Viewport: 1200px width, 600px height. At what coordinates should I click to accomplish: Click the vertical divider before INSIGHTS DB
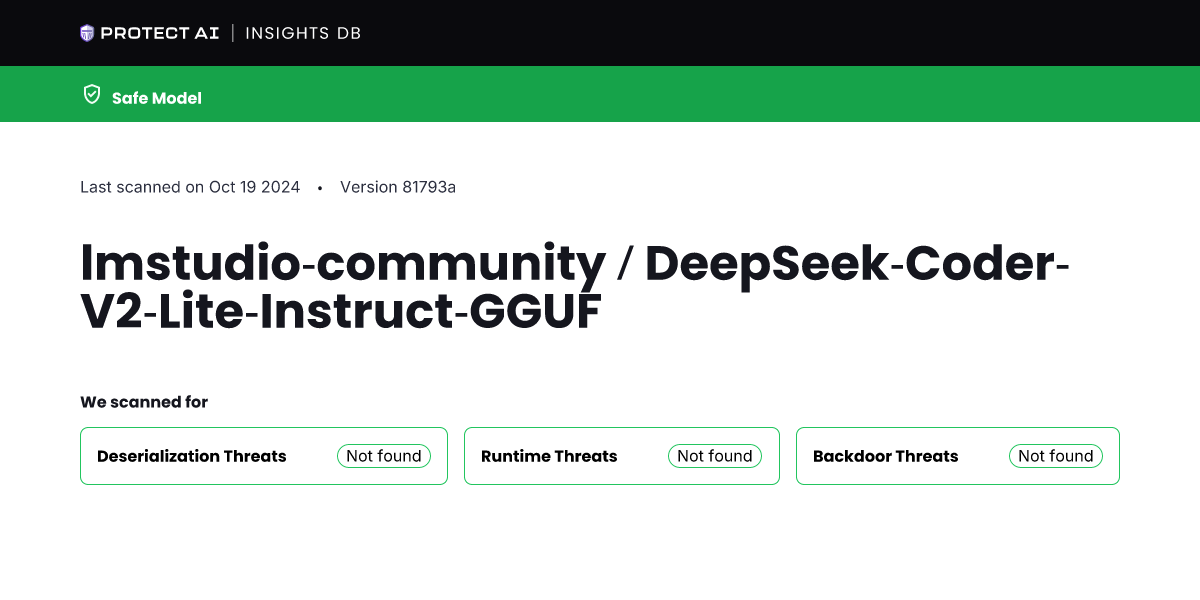point(233,33)
